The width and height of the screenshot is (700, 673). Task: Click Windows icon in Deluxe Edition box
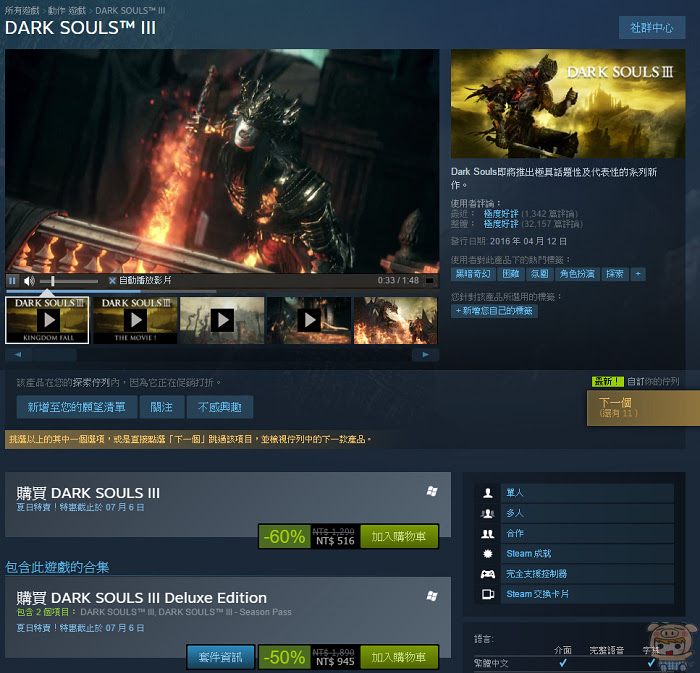(432, 596)
